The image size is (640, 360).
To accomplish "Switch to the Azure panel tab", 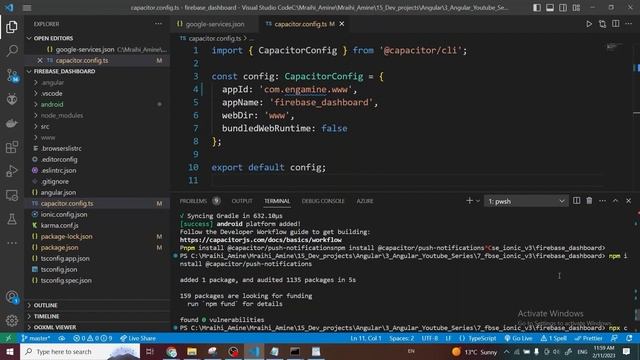I will point(364,201).
